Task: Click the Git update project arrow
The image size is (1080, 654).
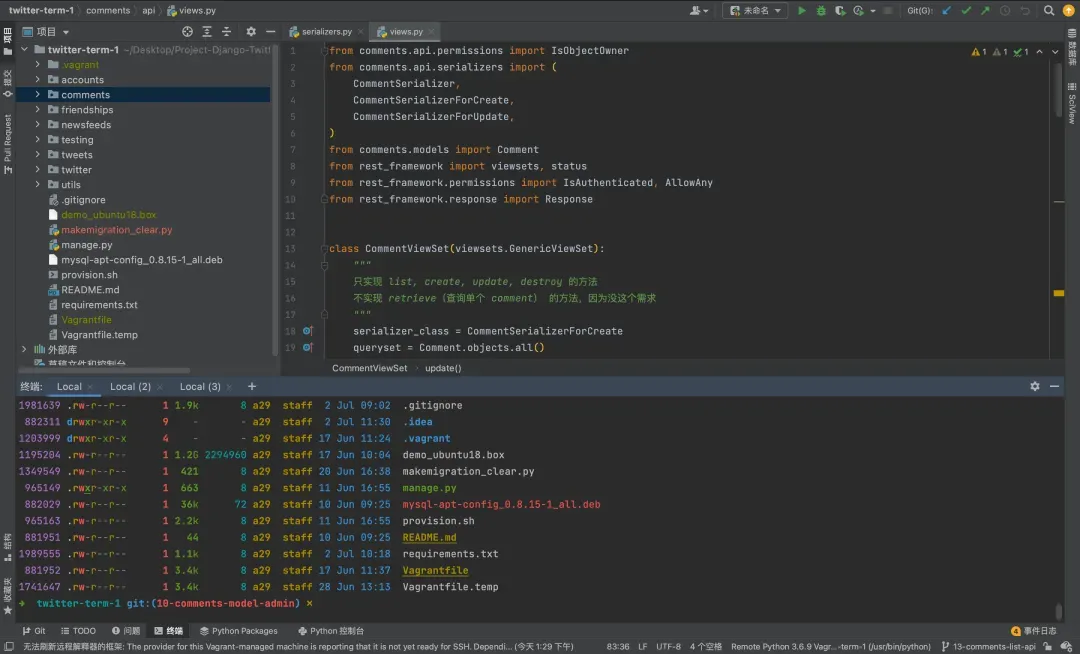Action: point(946,10)
